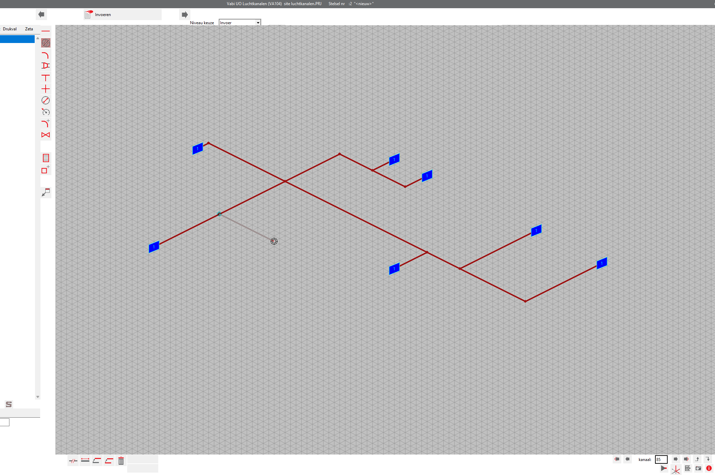715x475 pixels.
Task: Select the cross junction duct tool
Action: pos(46,89)
